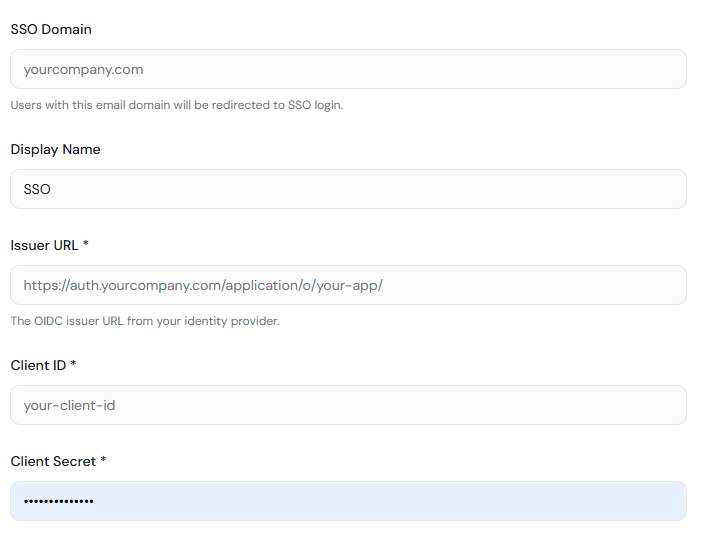Click the SSO login redirect helper text
This screenshot has width=702, height=546.
coord(177,105)
